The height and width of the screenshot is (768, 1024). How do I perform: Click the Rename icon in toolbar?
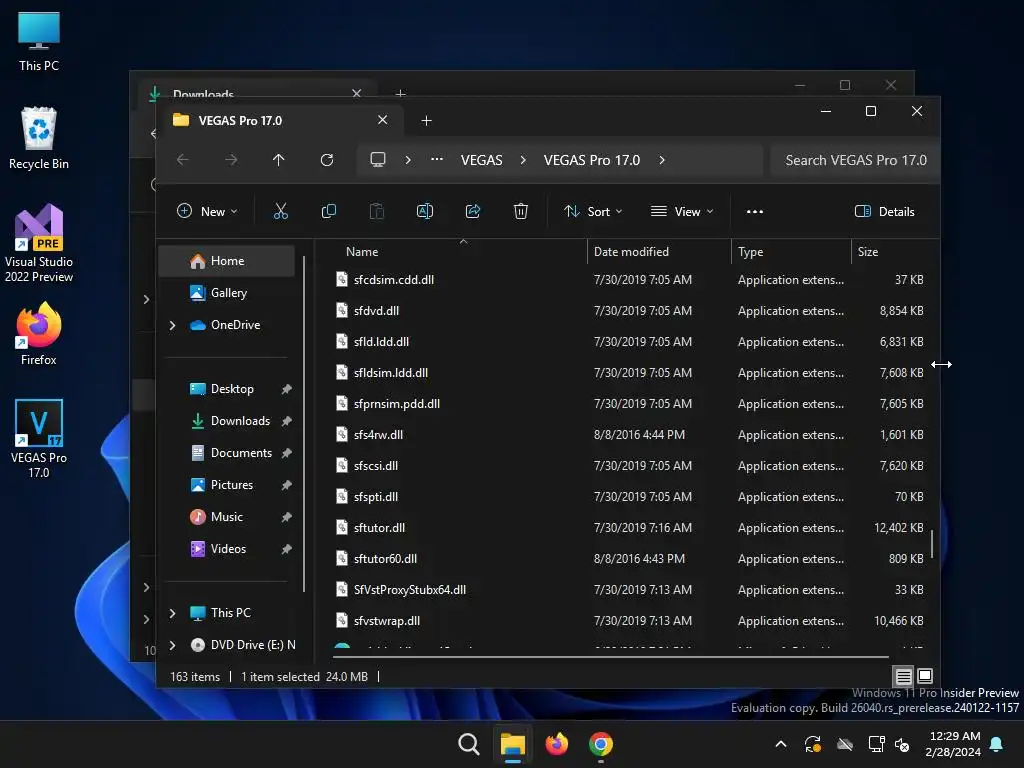(x=424, y=211)
